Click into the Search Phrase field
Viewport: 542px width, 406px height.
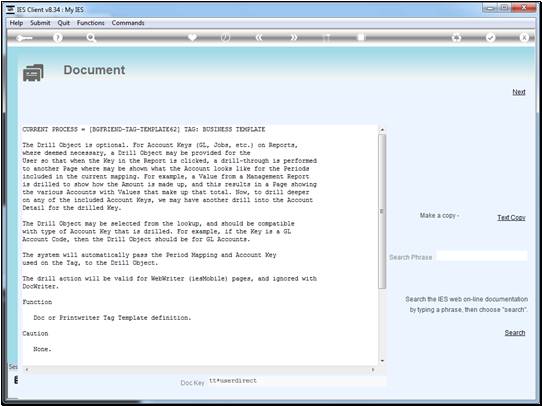pos(482,256)
